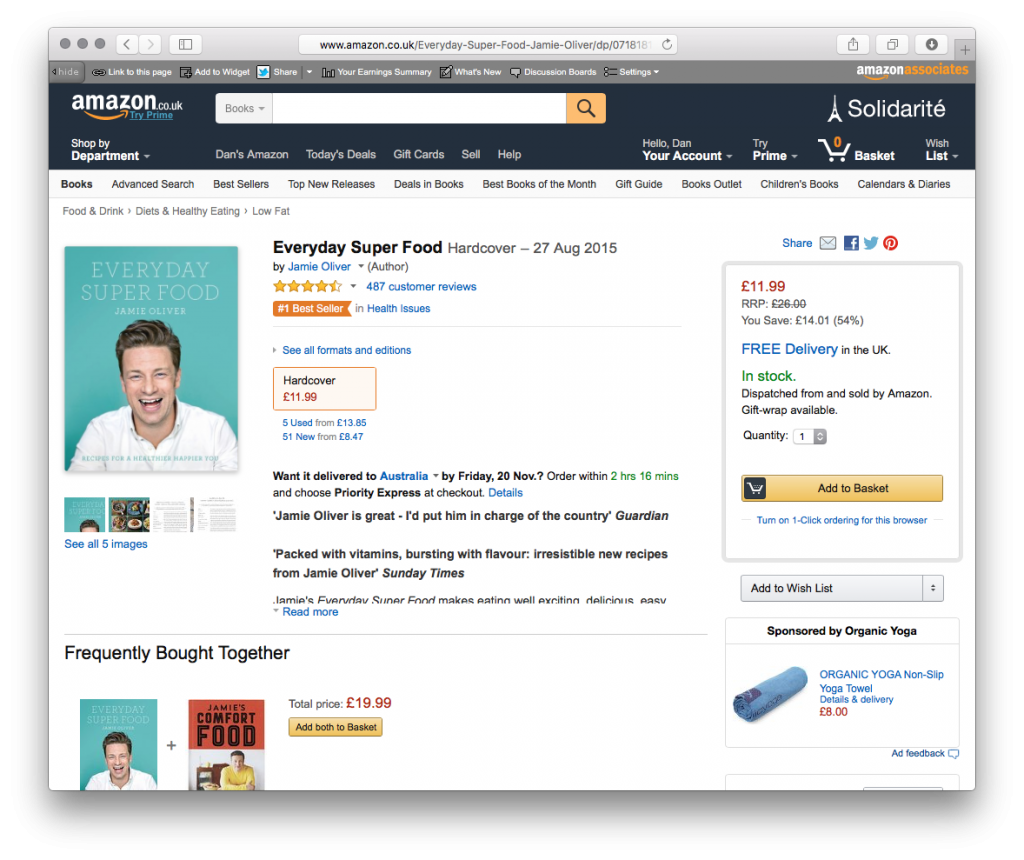Share the book via email icon
The image size is (1024, 860).
827,243
